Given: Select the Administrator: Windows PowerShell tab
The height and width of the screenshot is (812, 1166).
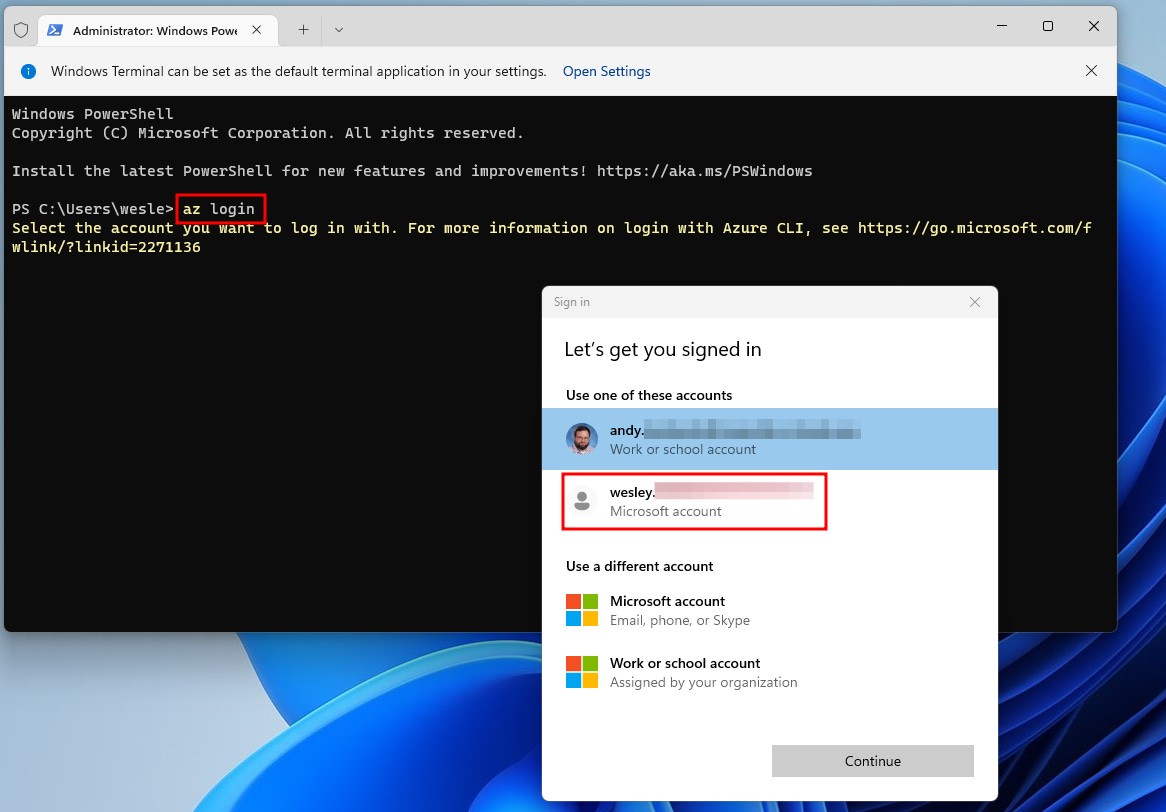Looking at the screenshot, I should tap(158, 30).
